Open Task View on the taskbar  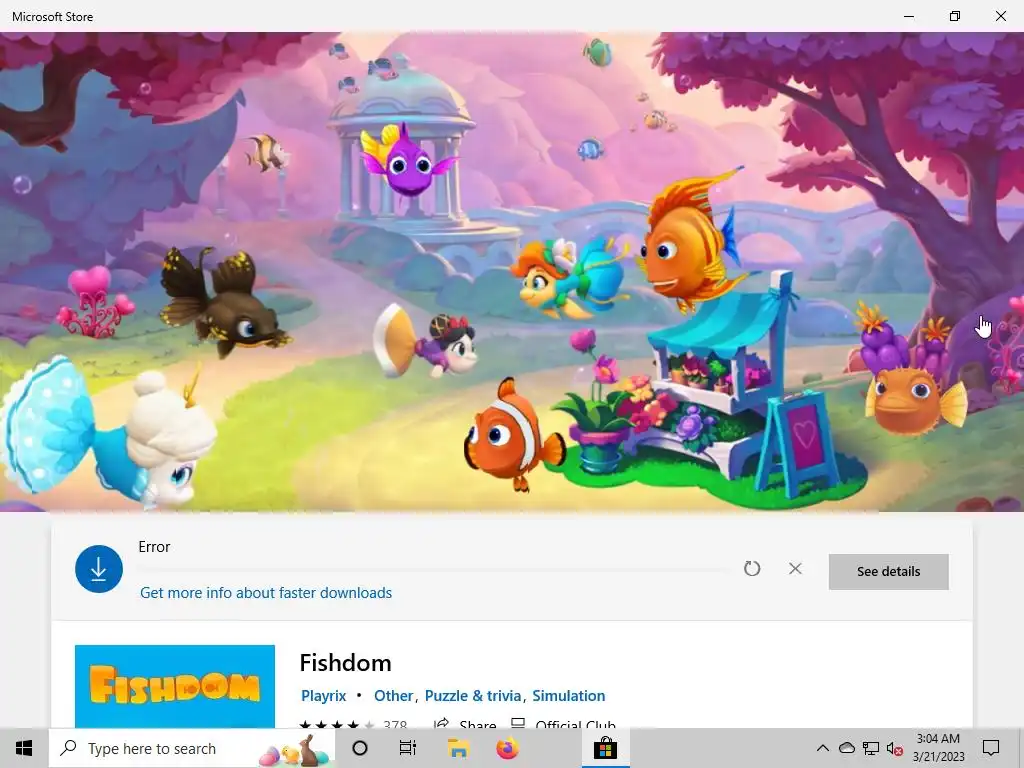pos(408,748)
